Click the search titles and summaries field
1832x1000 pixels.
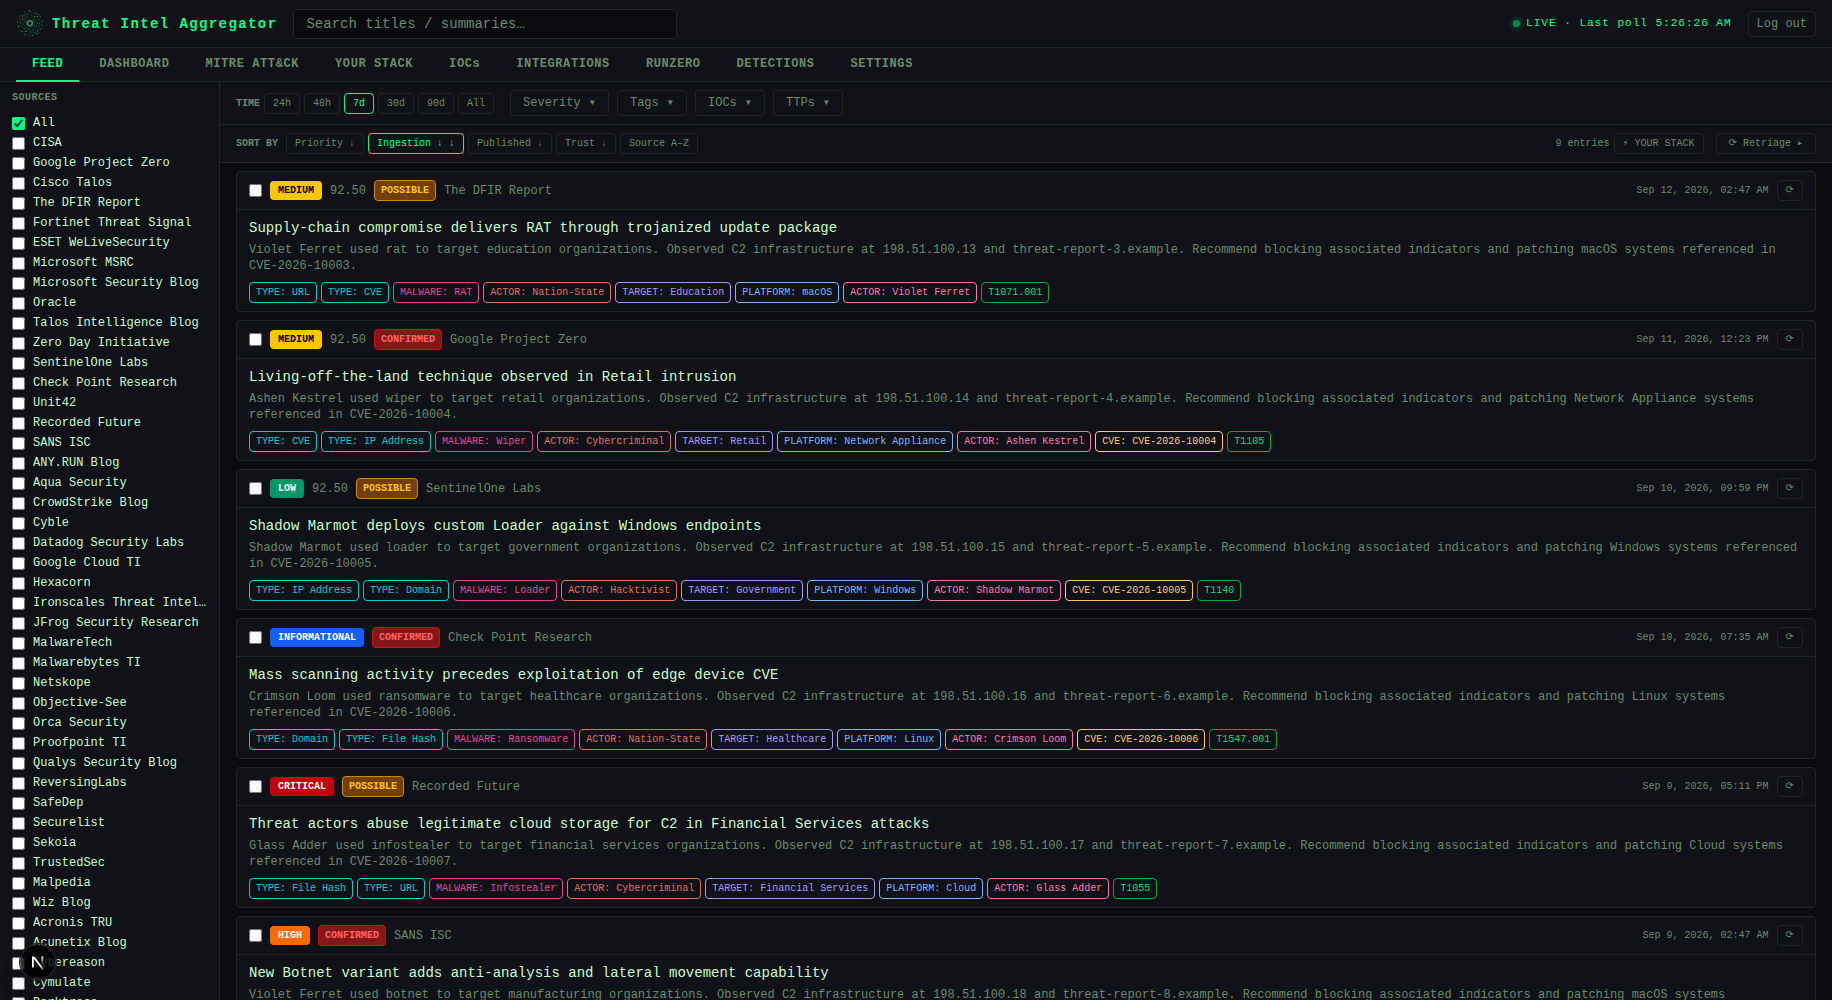(485, 23)
